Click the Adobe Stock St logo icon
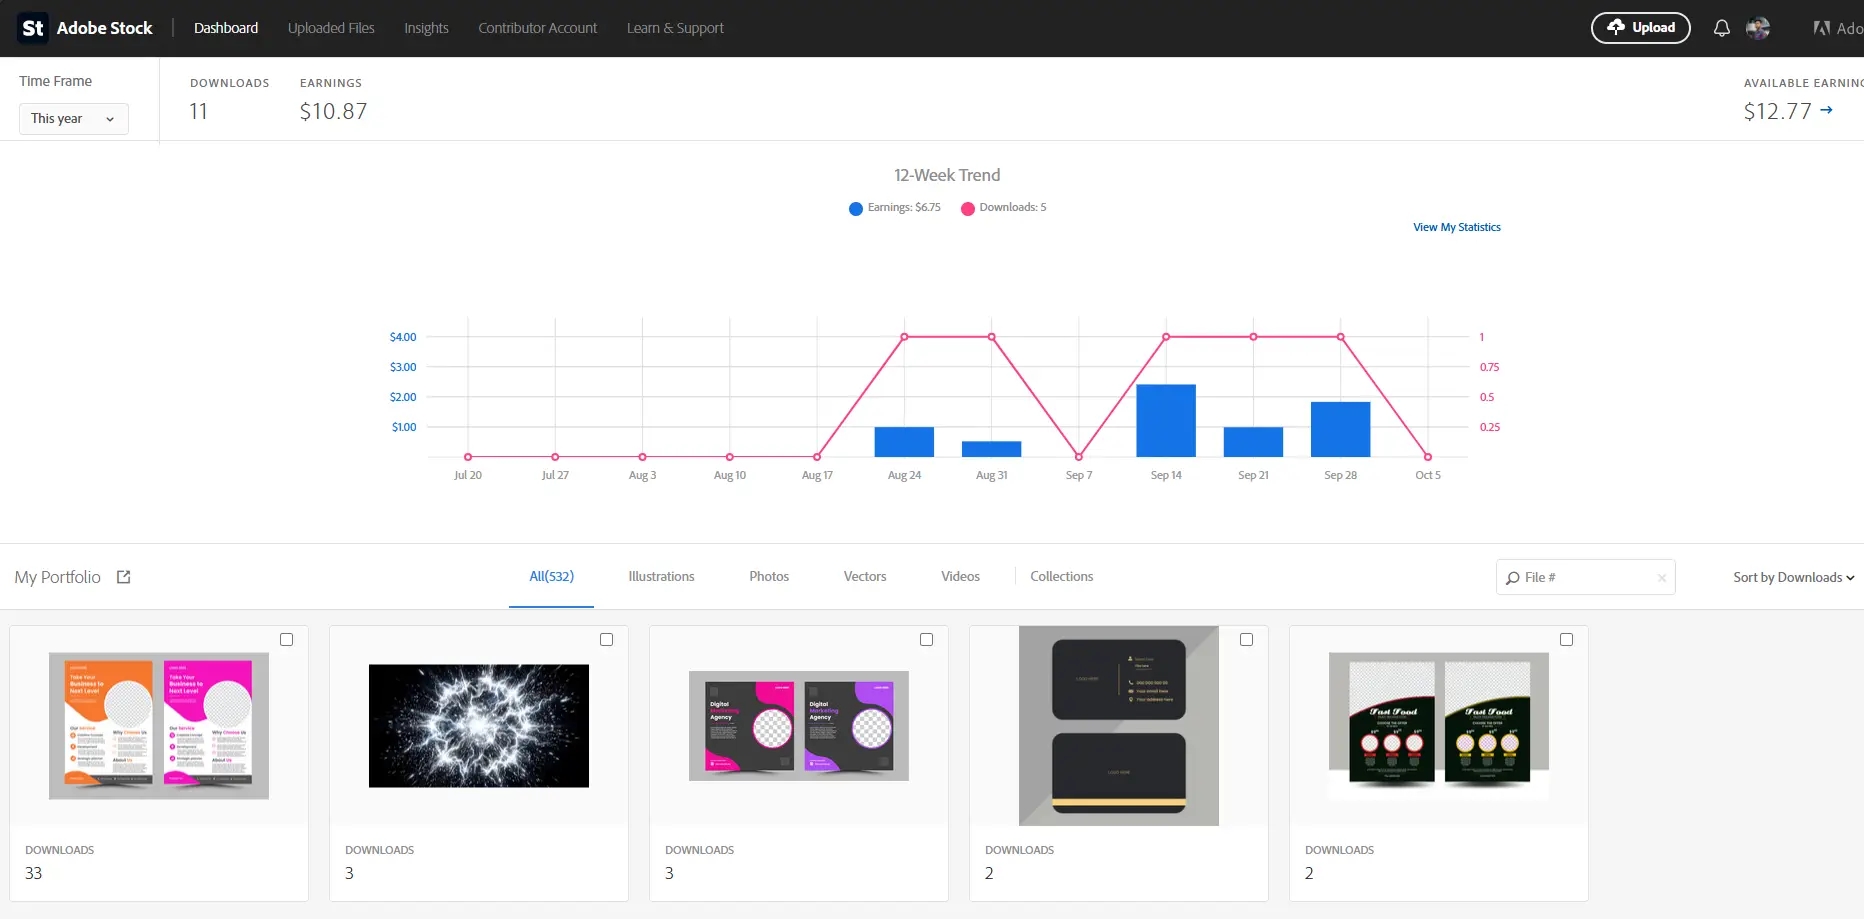Image resolution: width=1864 pixels, height=919 pixels. tap(33, 28)
